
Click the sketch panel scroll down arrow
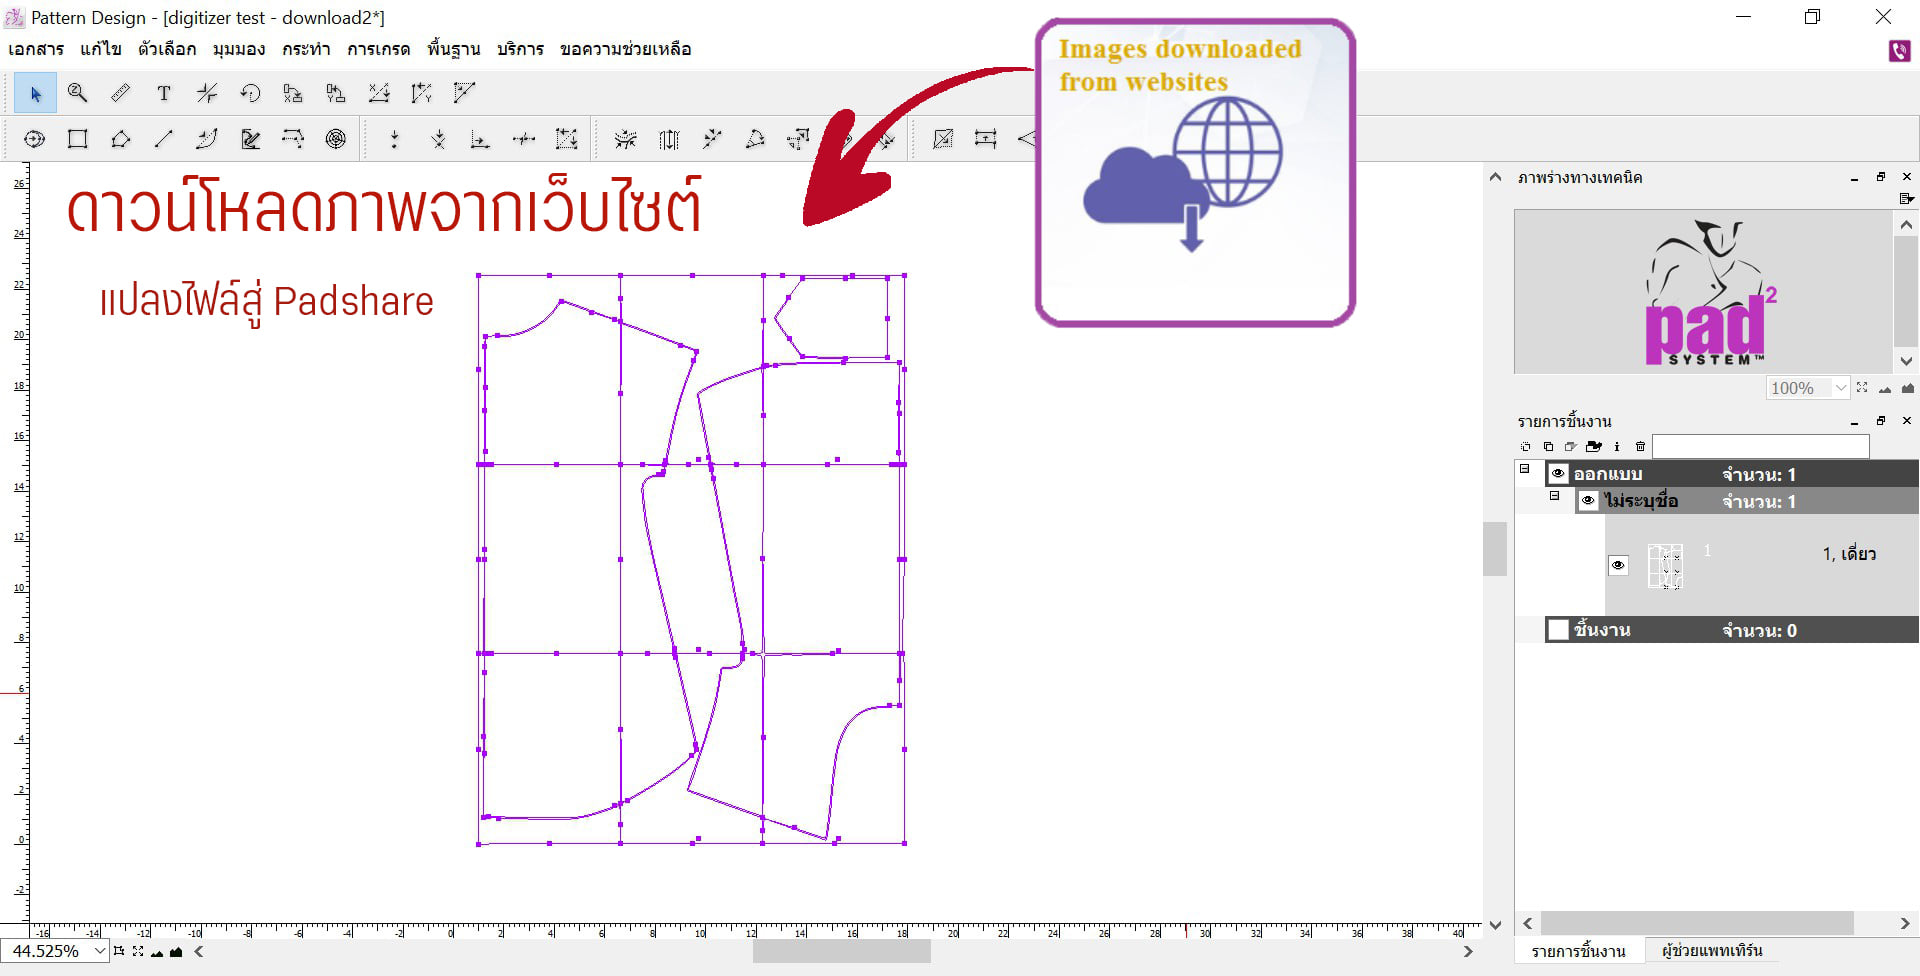coord(1906,361)
